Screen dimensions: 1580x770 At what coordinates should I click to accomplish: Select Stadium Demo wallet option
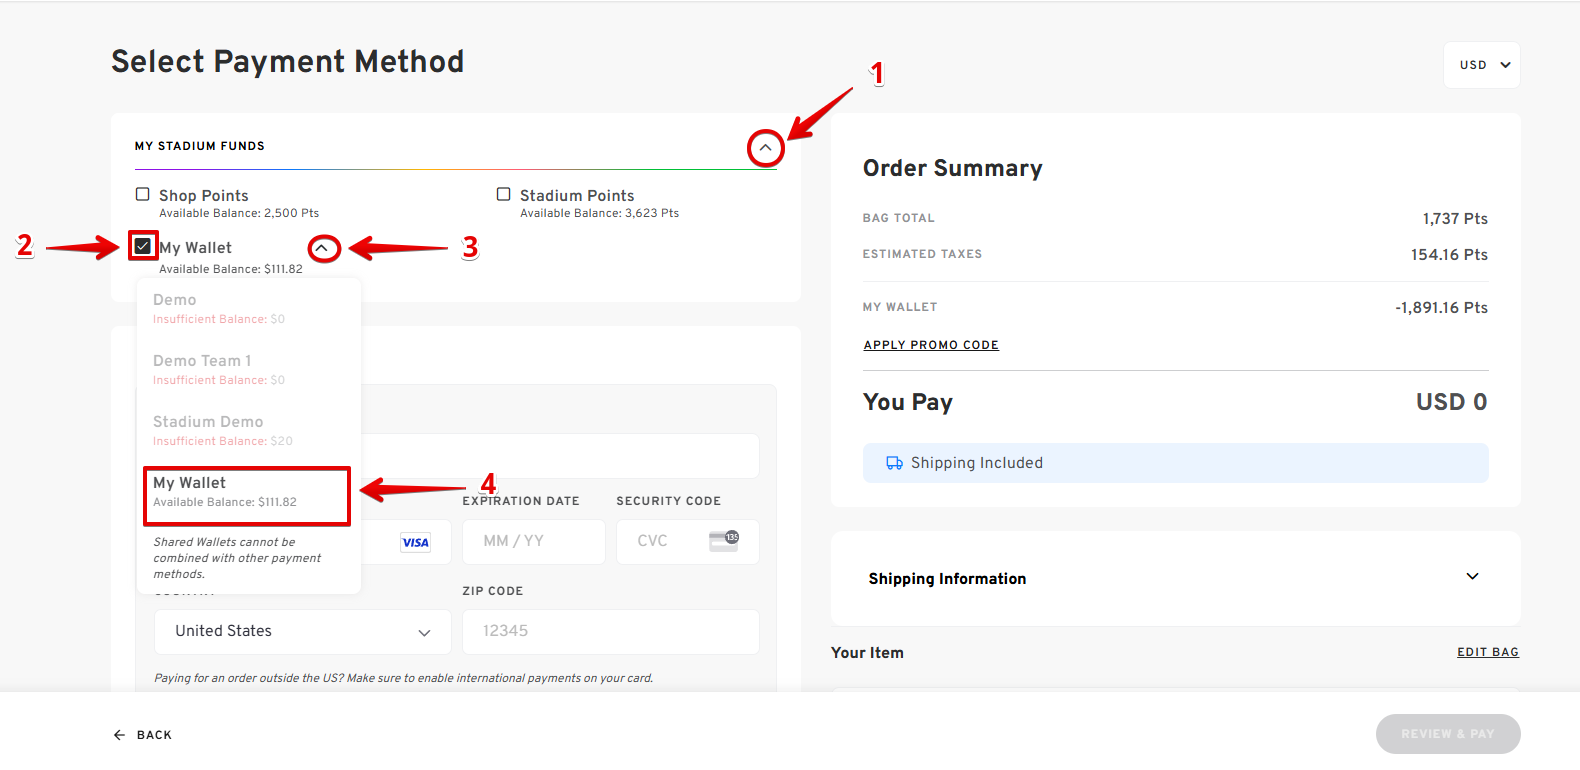(x=222, y=430)
